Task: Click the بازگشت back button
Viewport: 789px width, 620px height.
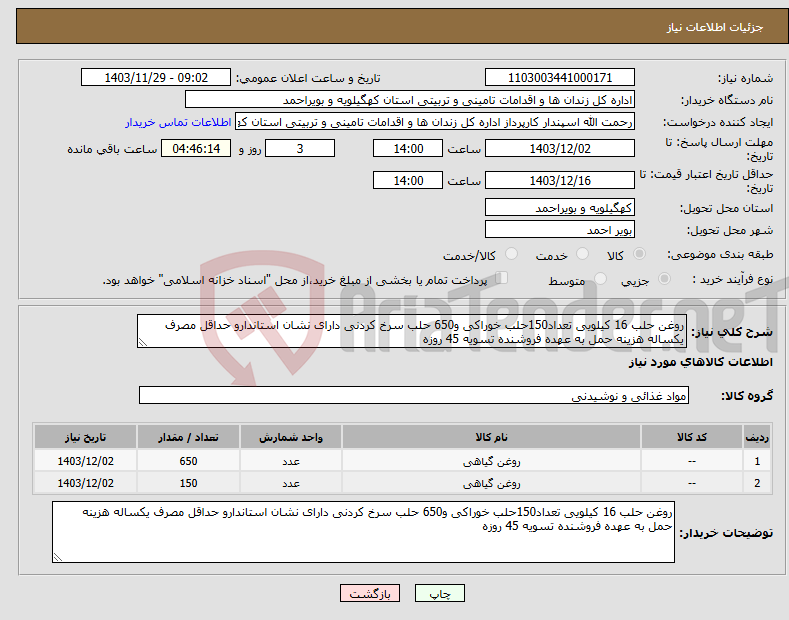Action: pos(370,594)
